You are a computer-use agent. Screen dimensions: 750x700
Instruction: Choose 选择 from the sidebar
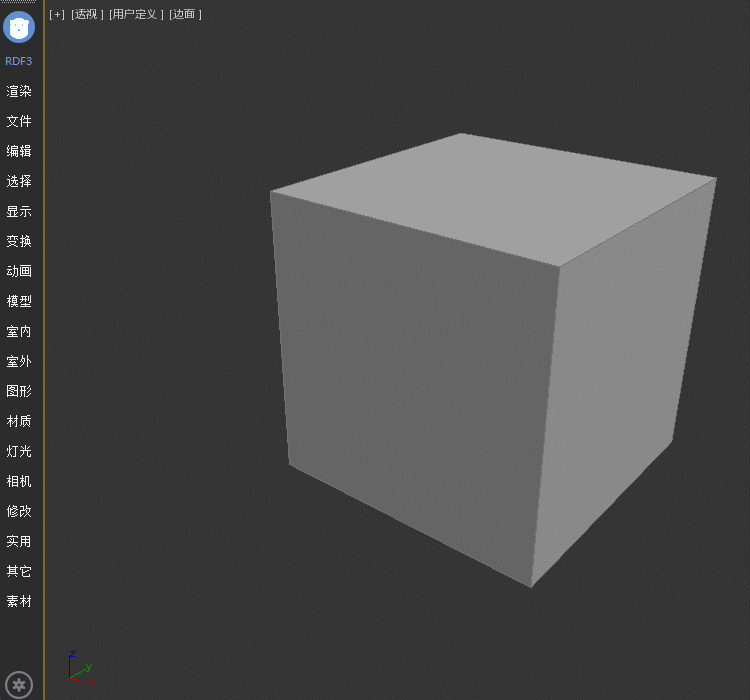(19, 181)
